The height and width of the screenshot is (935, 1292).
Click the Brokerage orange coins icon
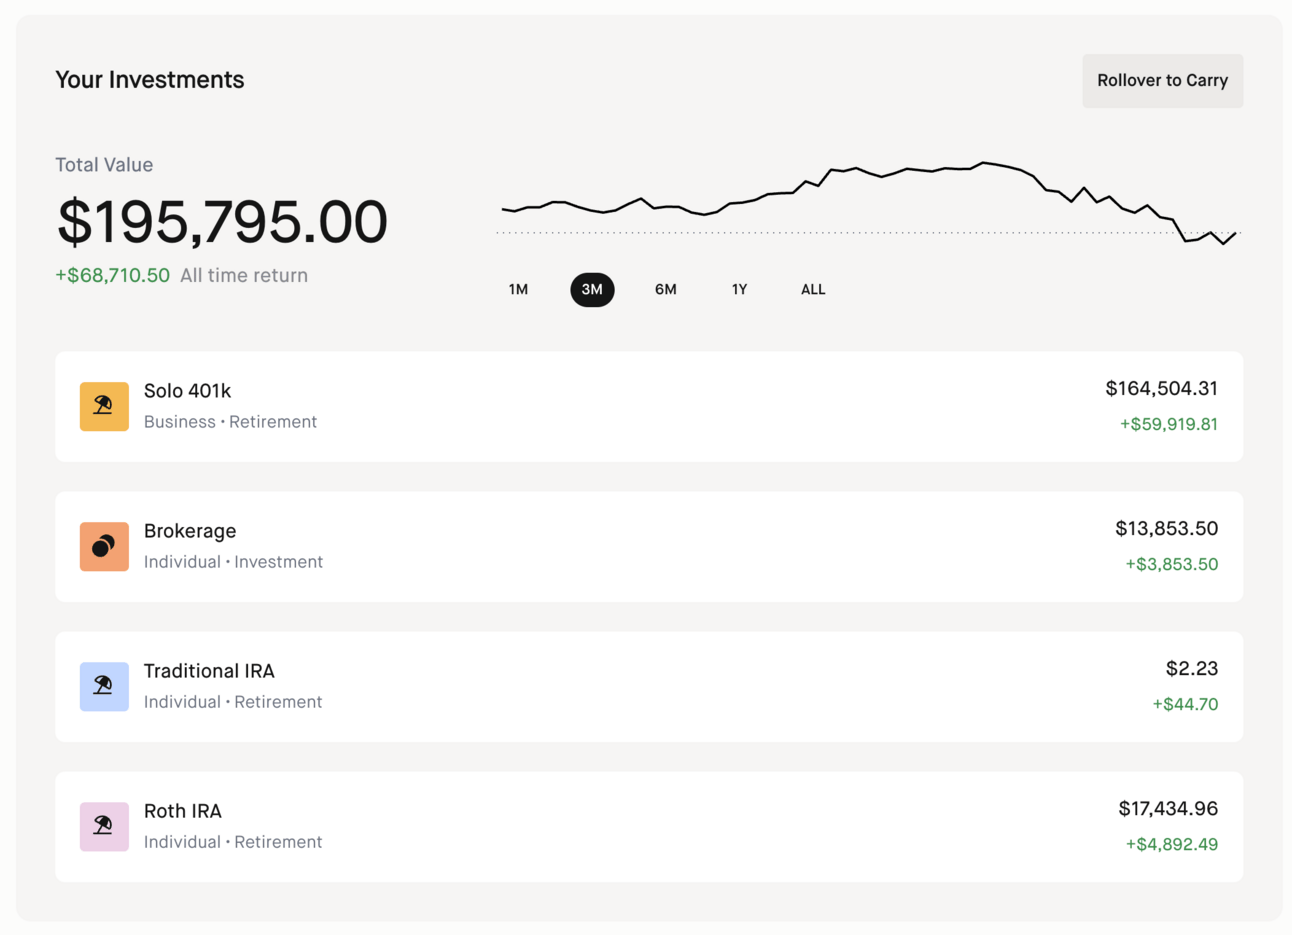(104, 546)
